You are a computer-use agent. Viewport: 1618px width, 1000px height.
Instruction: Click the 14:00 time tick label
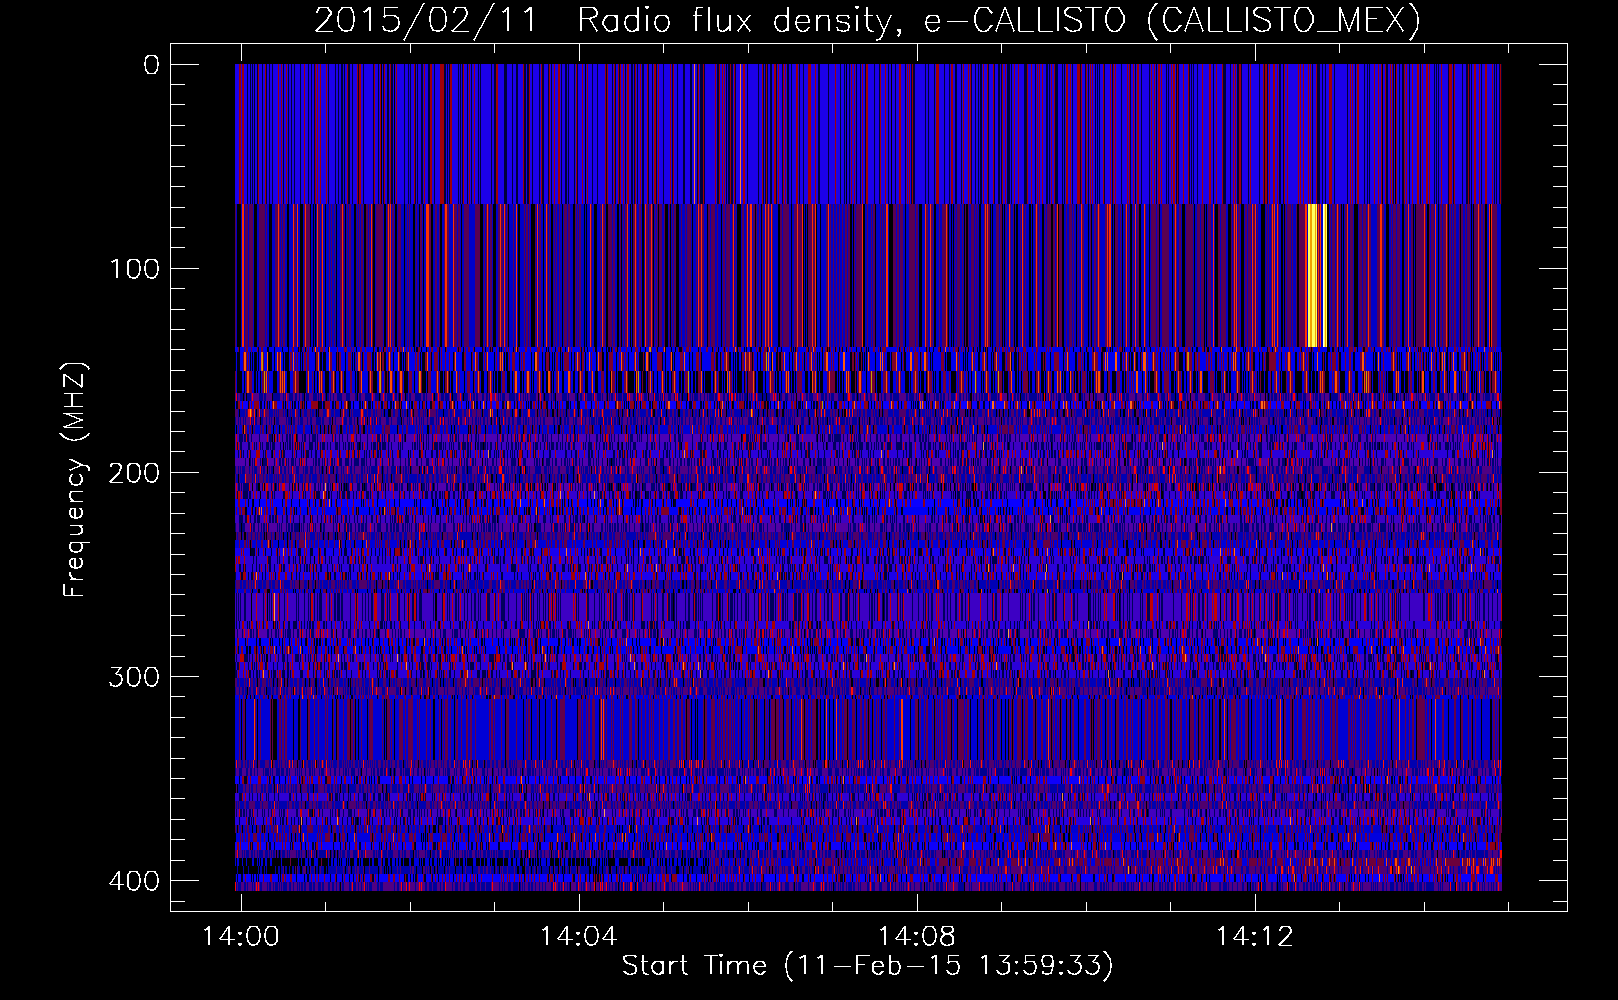(240, 936)
